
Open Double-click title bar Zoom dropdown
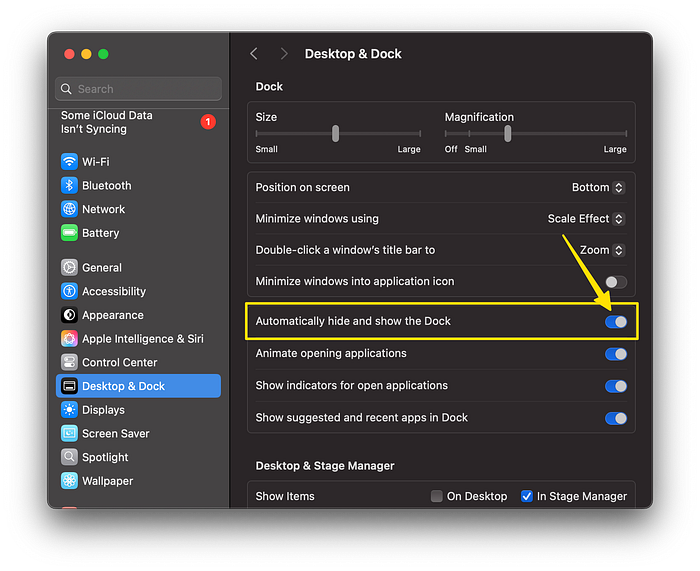coord(602,250)
